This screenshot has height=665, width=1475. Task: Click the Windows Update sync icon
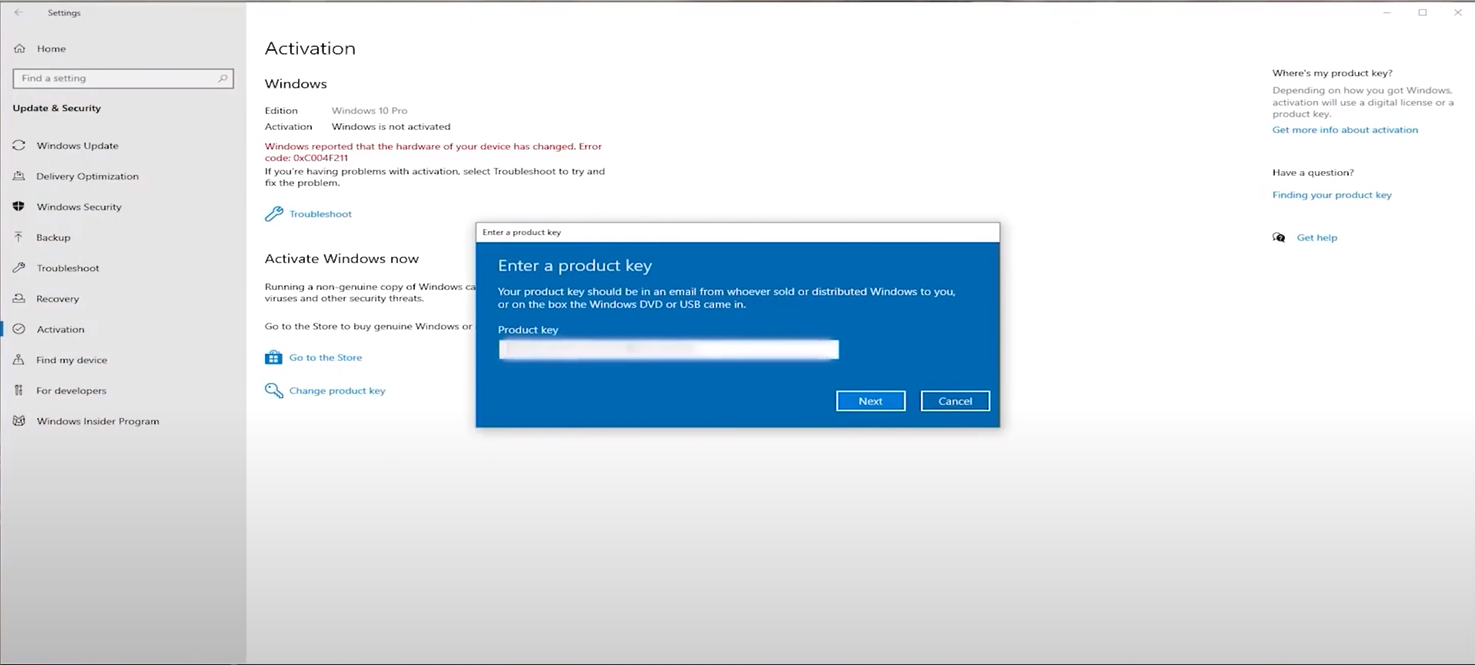click(19, 145)
